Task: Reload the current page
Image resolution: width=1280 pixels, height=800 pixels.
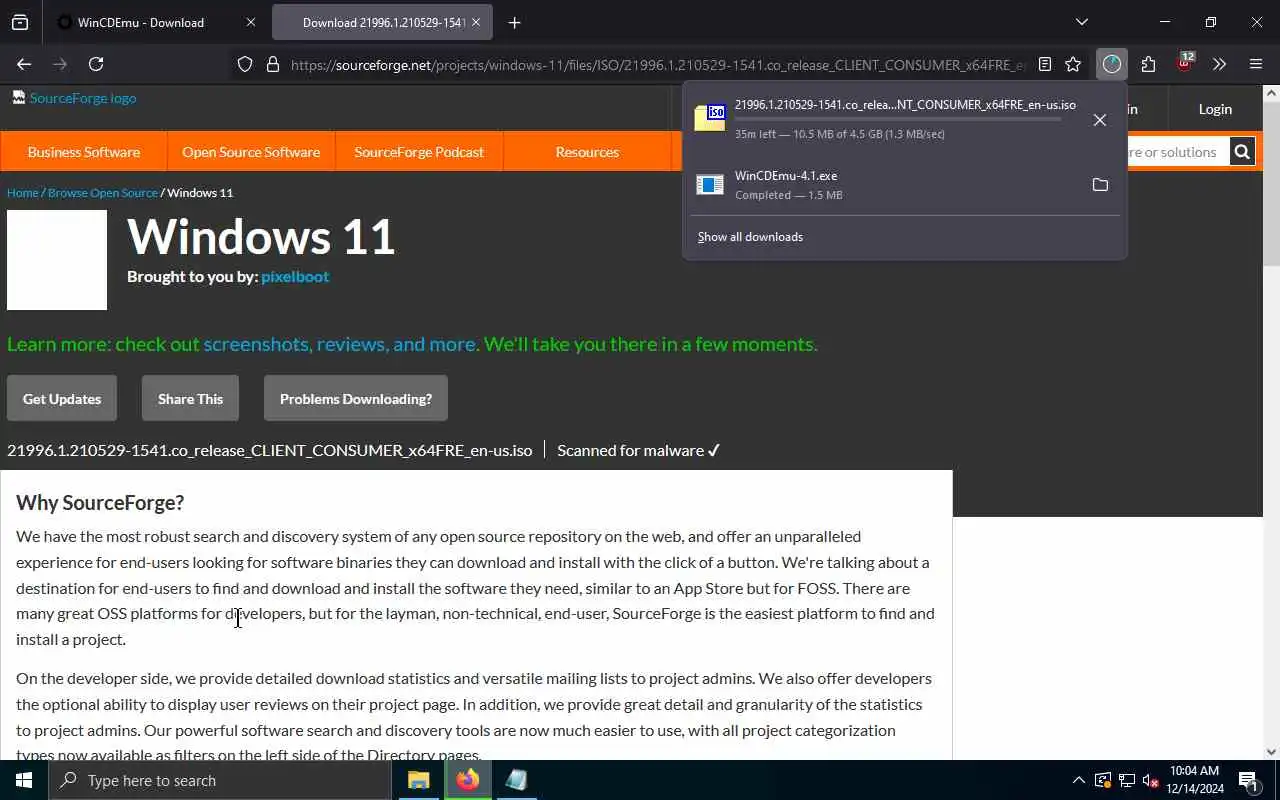Action: (x=96, y=64)
